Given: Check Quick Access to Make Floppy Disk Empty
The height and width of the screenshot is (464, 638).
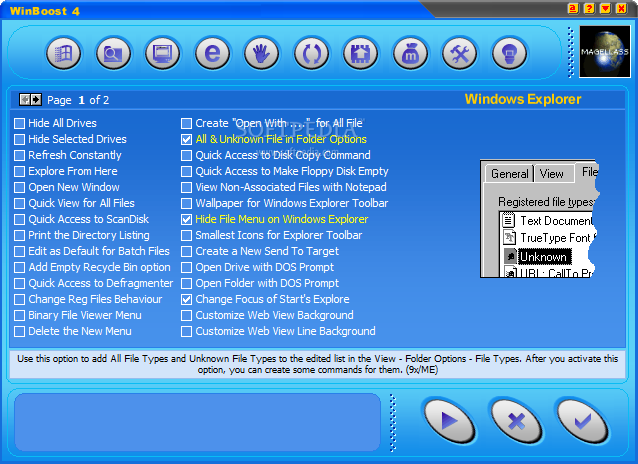Looking at the screenshot, I should [186, 171].
